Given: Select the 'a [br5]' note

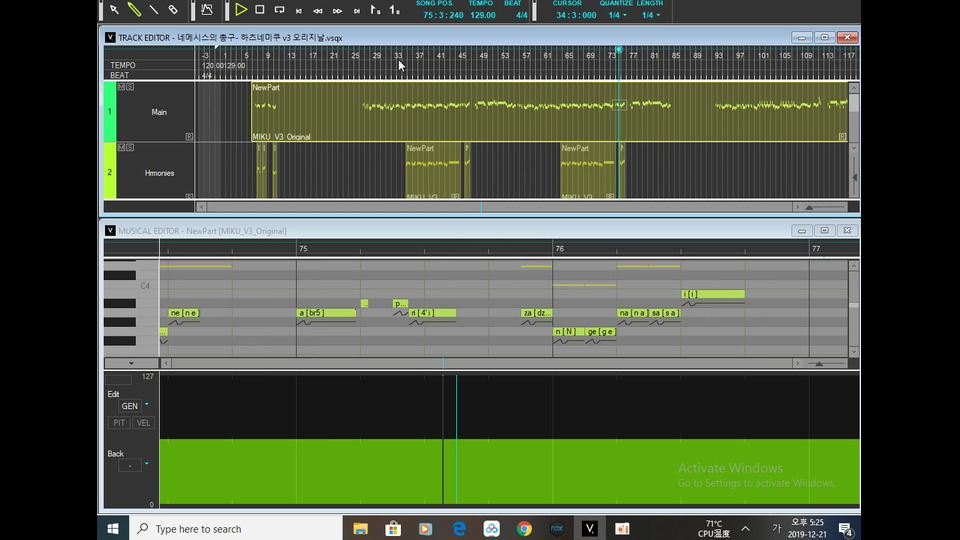Looking at the screenshot, I should pyautogui.click(x=326, y=313).
